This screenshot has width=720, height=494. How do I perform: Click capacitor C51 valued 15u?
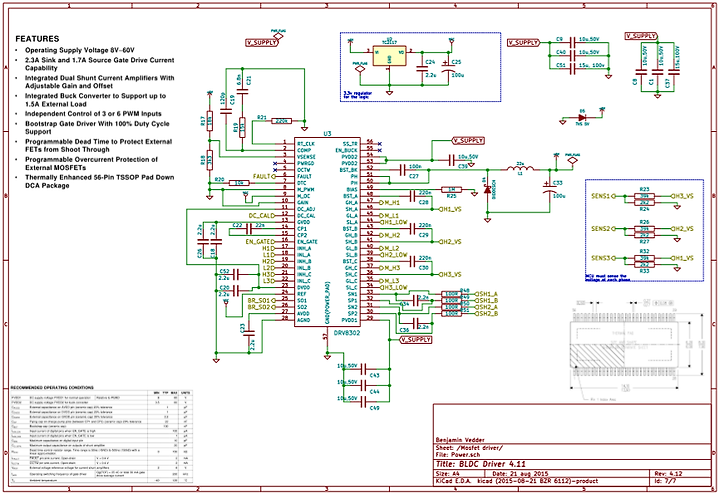572,69
